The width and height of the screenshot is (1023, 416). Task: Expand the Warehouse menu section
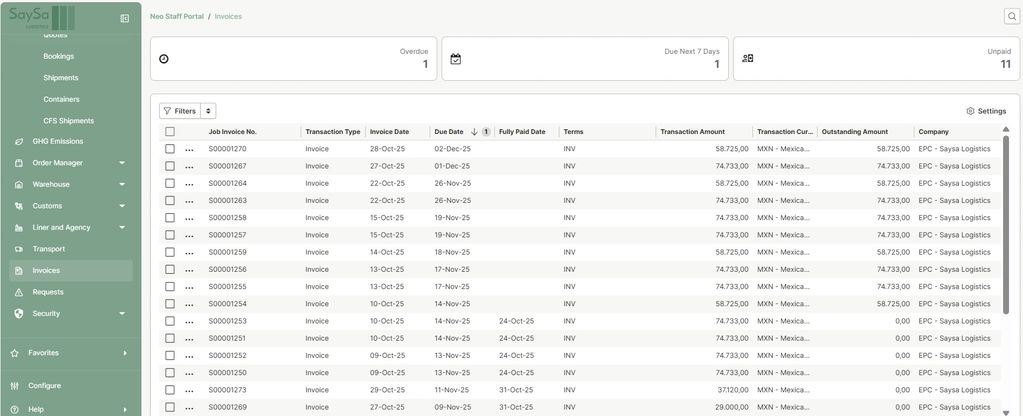coord(122,184)
